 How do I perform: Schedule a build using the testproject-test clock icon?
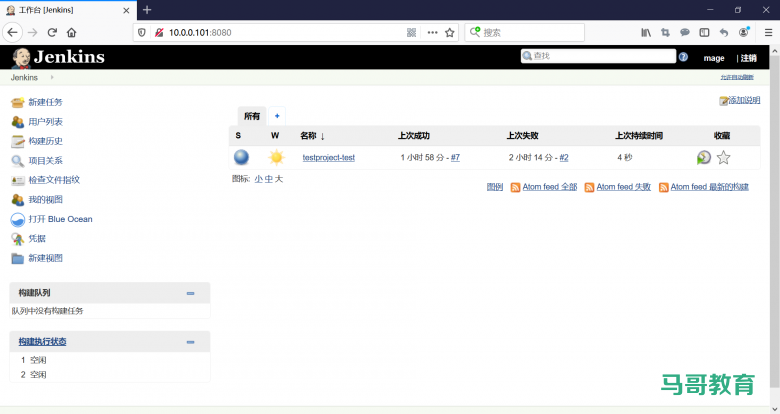pyautogui.click(x=703, y=158)
